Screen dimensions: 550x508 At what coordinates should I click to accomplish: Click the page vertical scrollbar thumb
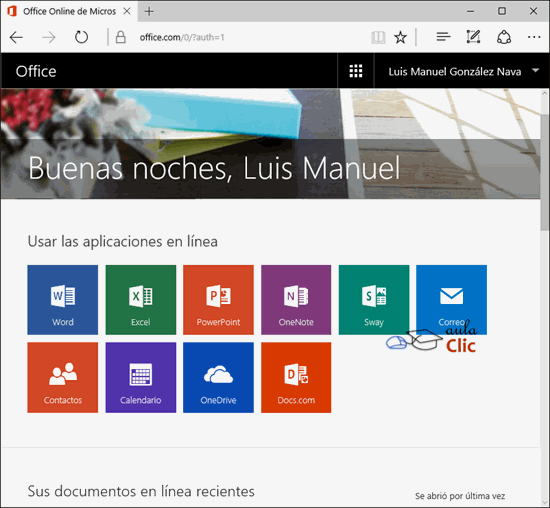[545, 172]
